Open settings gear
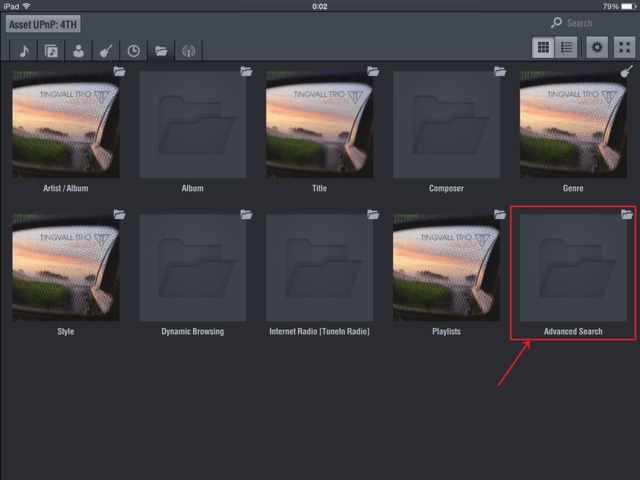 597,48
